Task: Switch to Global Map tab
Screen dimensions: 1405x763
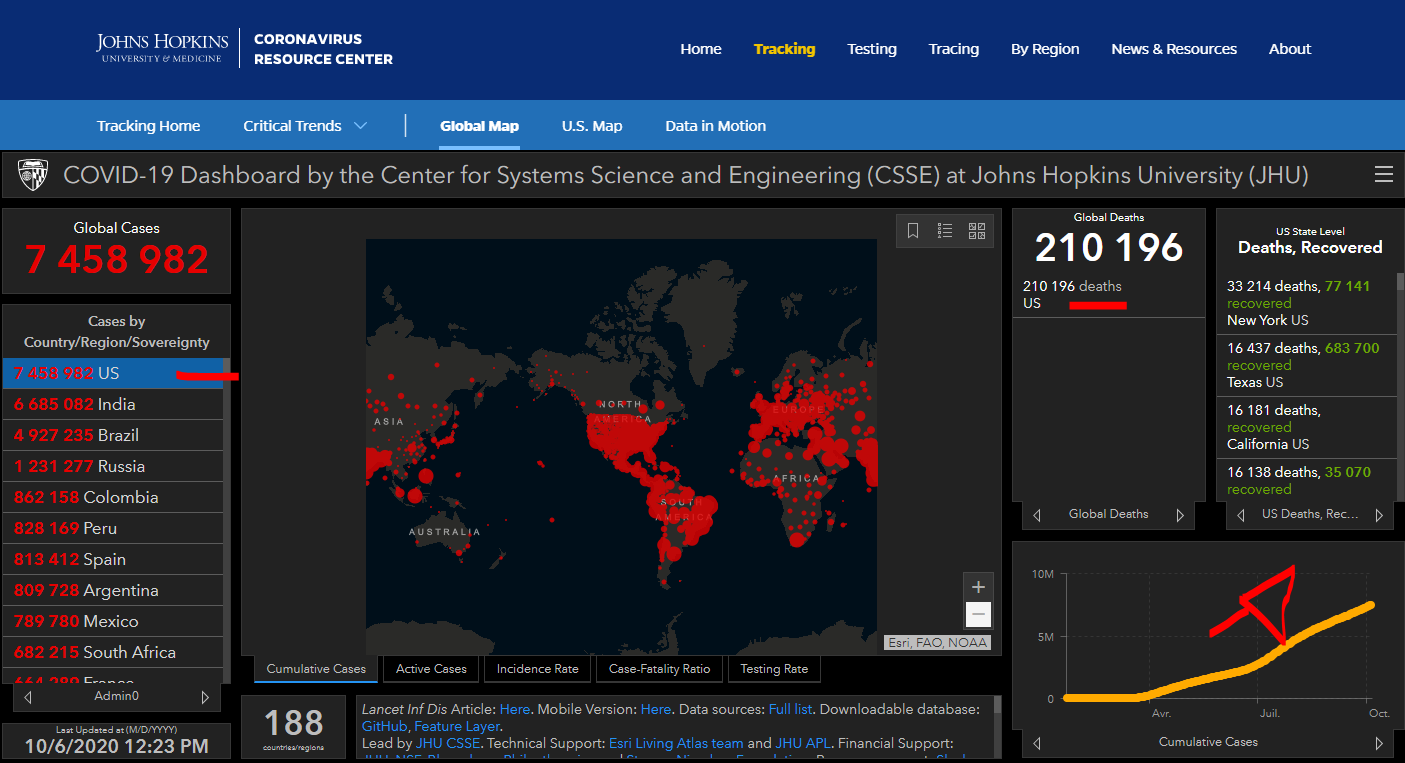Action: [x=479, y=126]
